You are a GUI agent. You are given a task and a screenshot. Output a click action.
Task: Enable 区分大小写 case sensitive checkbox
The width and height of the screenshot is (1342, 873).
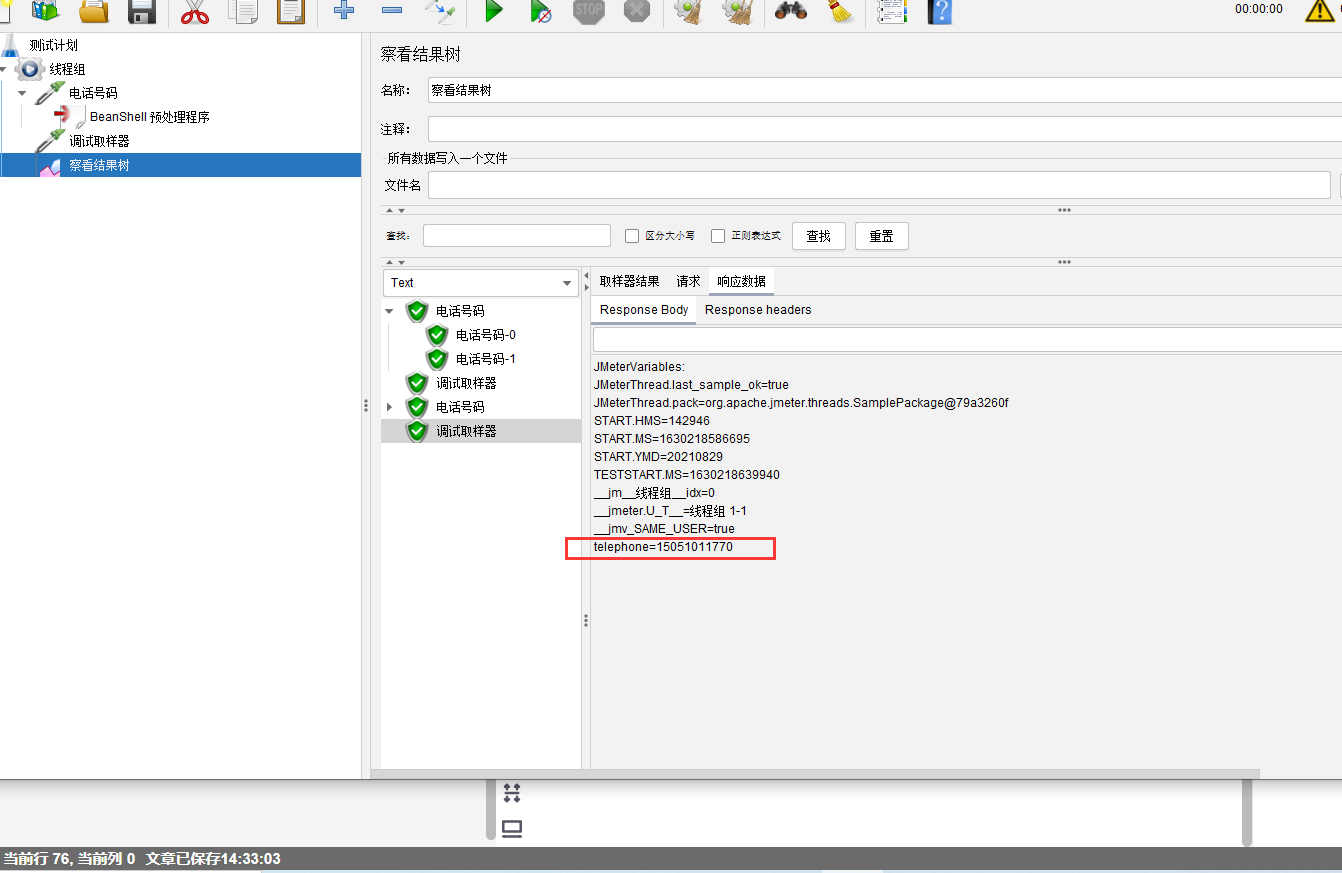[x=632, y=236]
